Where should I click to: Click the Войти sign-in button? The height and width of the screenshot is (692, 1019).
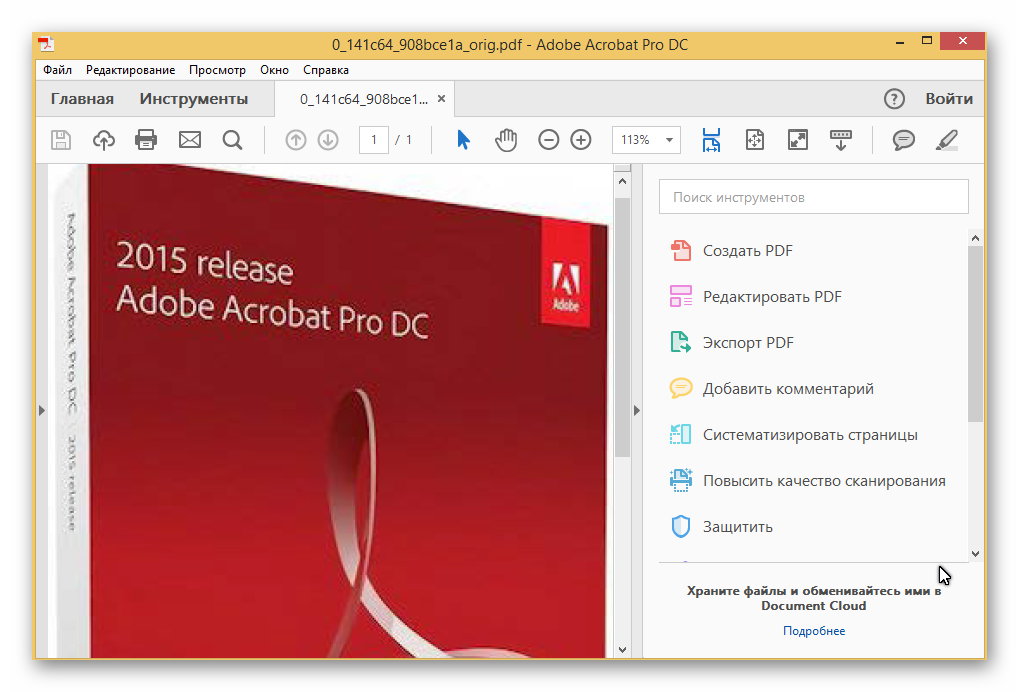pyautogui.click(x=948, y=99)
